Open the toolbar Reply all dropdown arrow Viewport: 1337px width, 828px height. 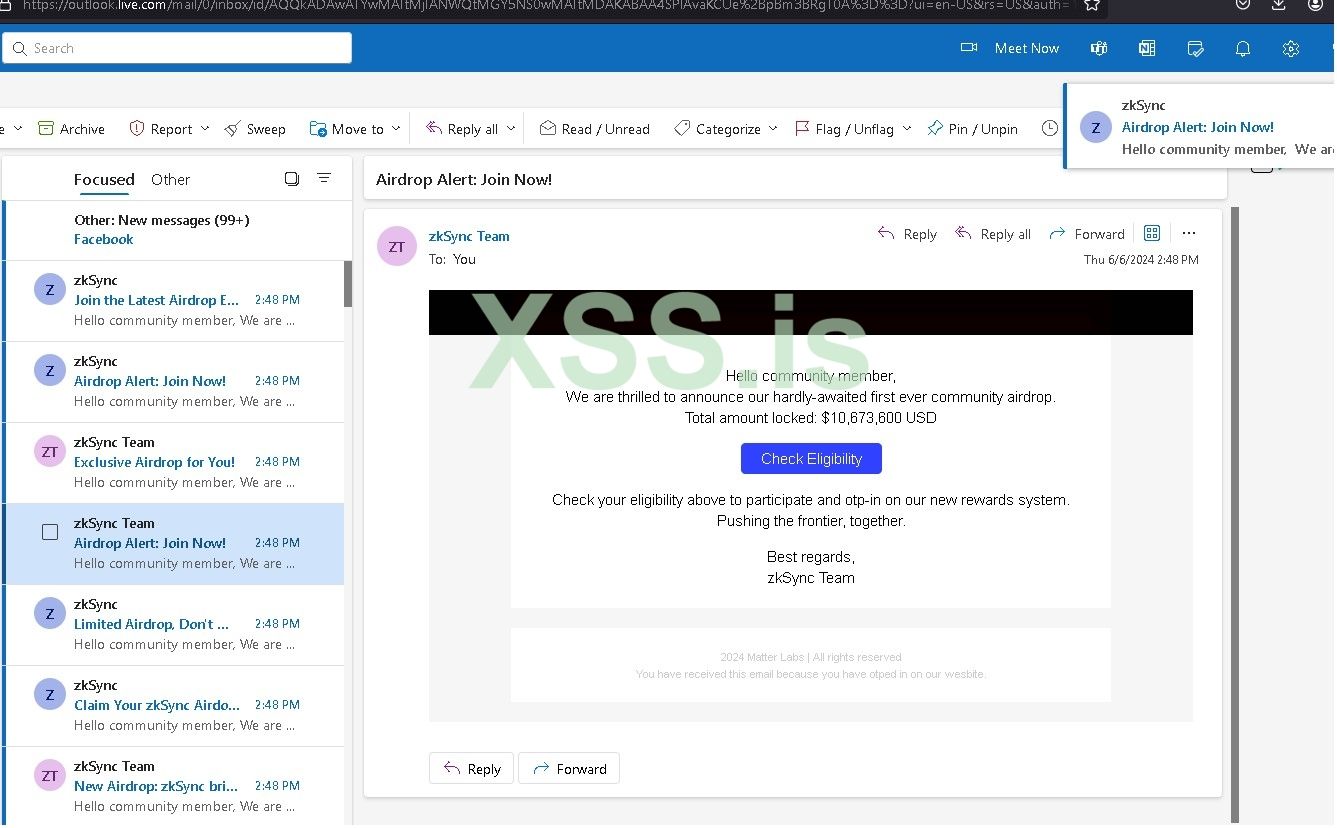point(511,129)
